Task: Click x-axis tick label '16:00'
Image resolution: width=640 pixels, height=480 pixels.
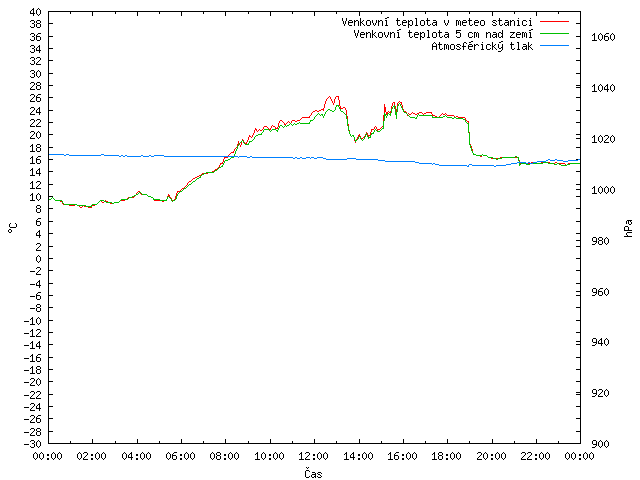Action: point(402,456)
